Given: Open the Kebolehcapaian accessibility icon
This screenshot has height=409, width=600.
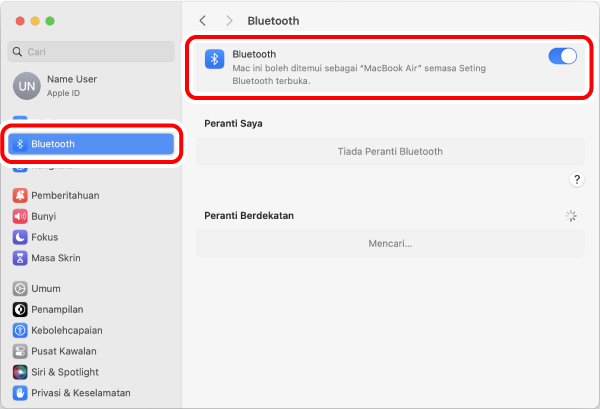Looking at the screenshot, I should point(20,330).
